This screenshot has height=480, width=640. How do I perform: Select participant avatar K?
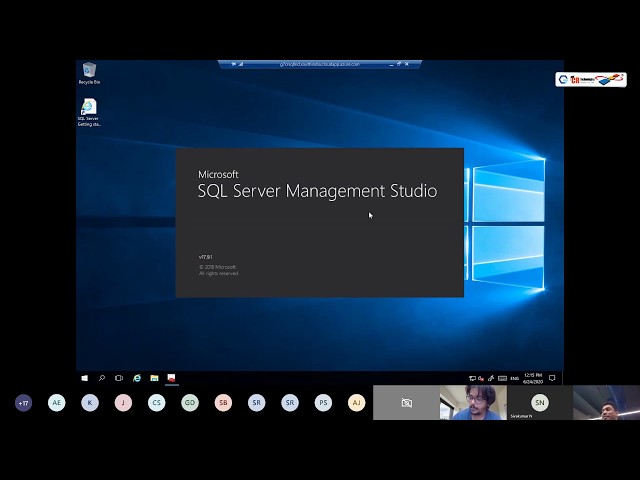tap(90, 403)
